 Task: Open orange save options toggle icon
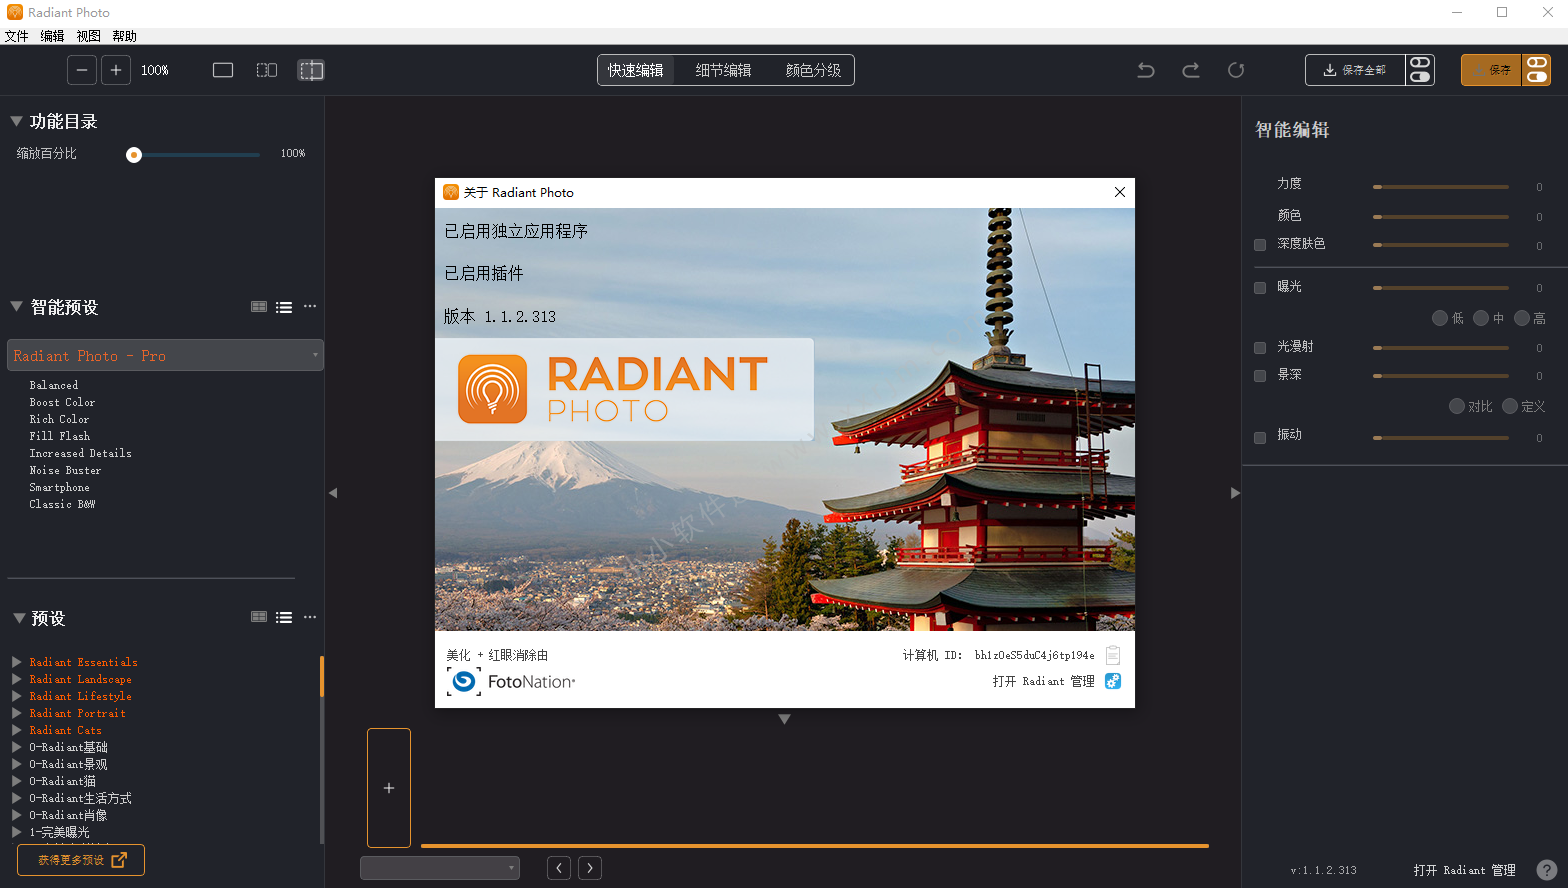[1537, 70]
